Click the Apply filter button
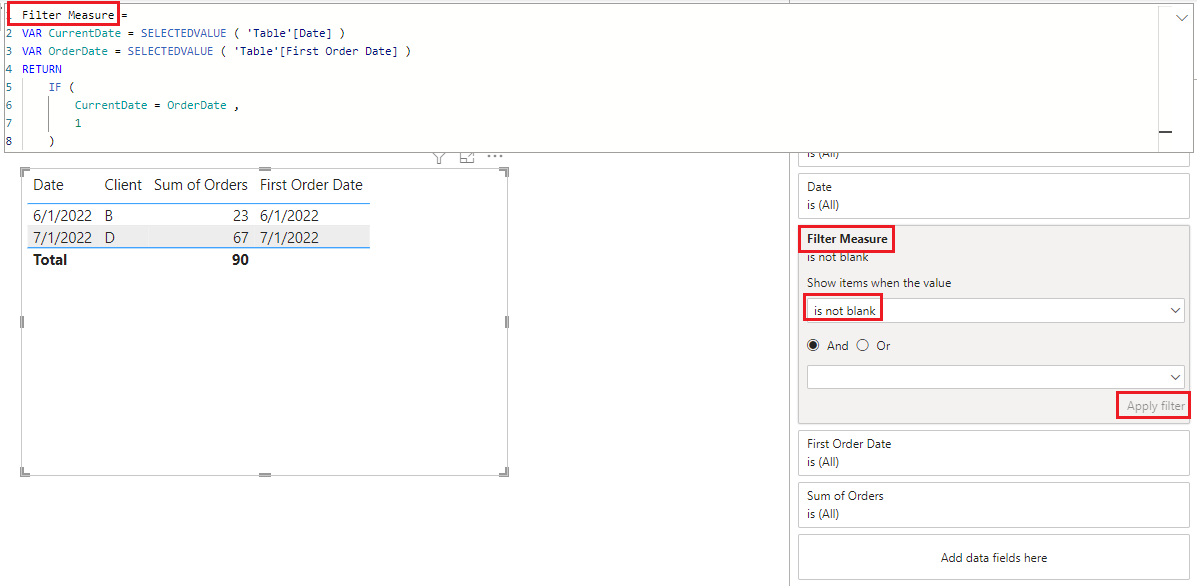 1155,407
